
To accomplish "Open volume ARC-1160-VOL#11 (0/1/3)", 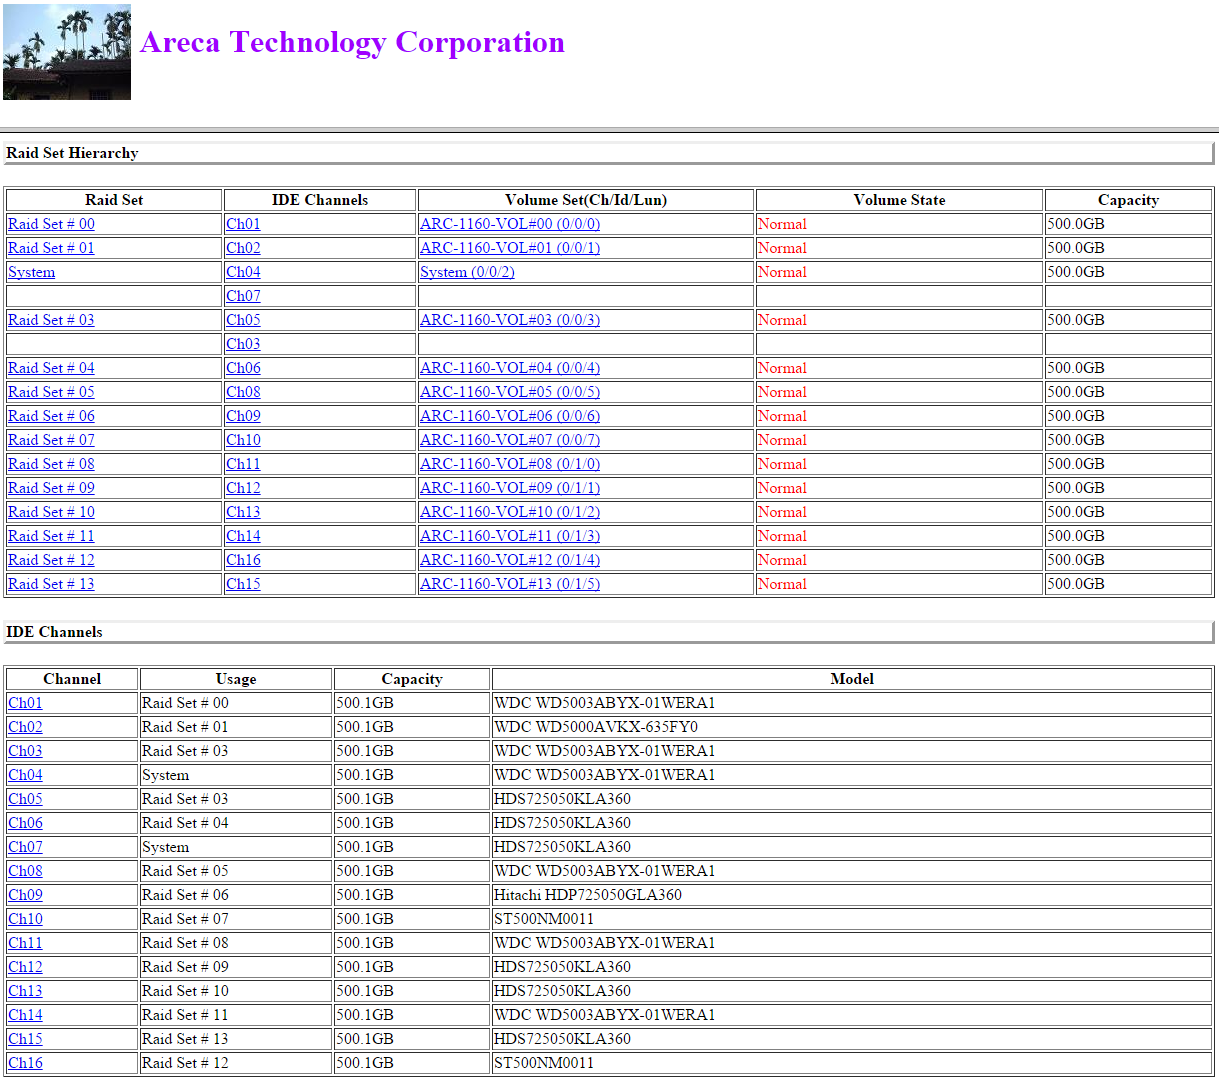I will click(510, 536).
